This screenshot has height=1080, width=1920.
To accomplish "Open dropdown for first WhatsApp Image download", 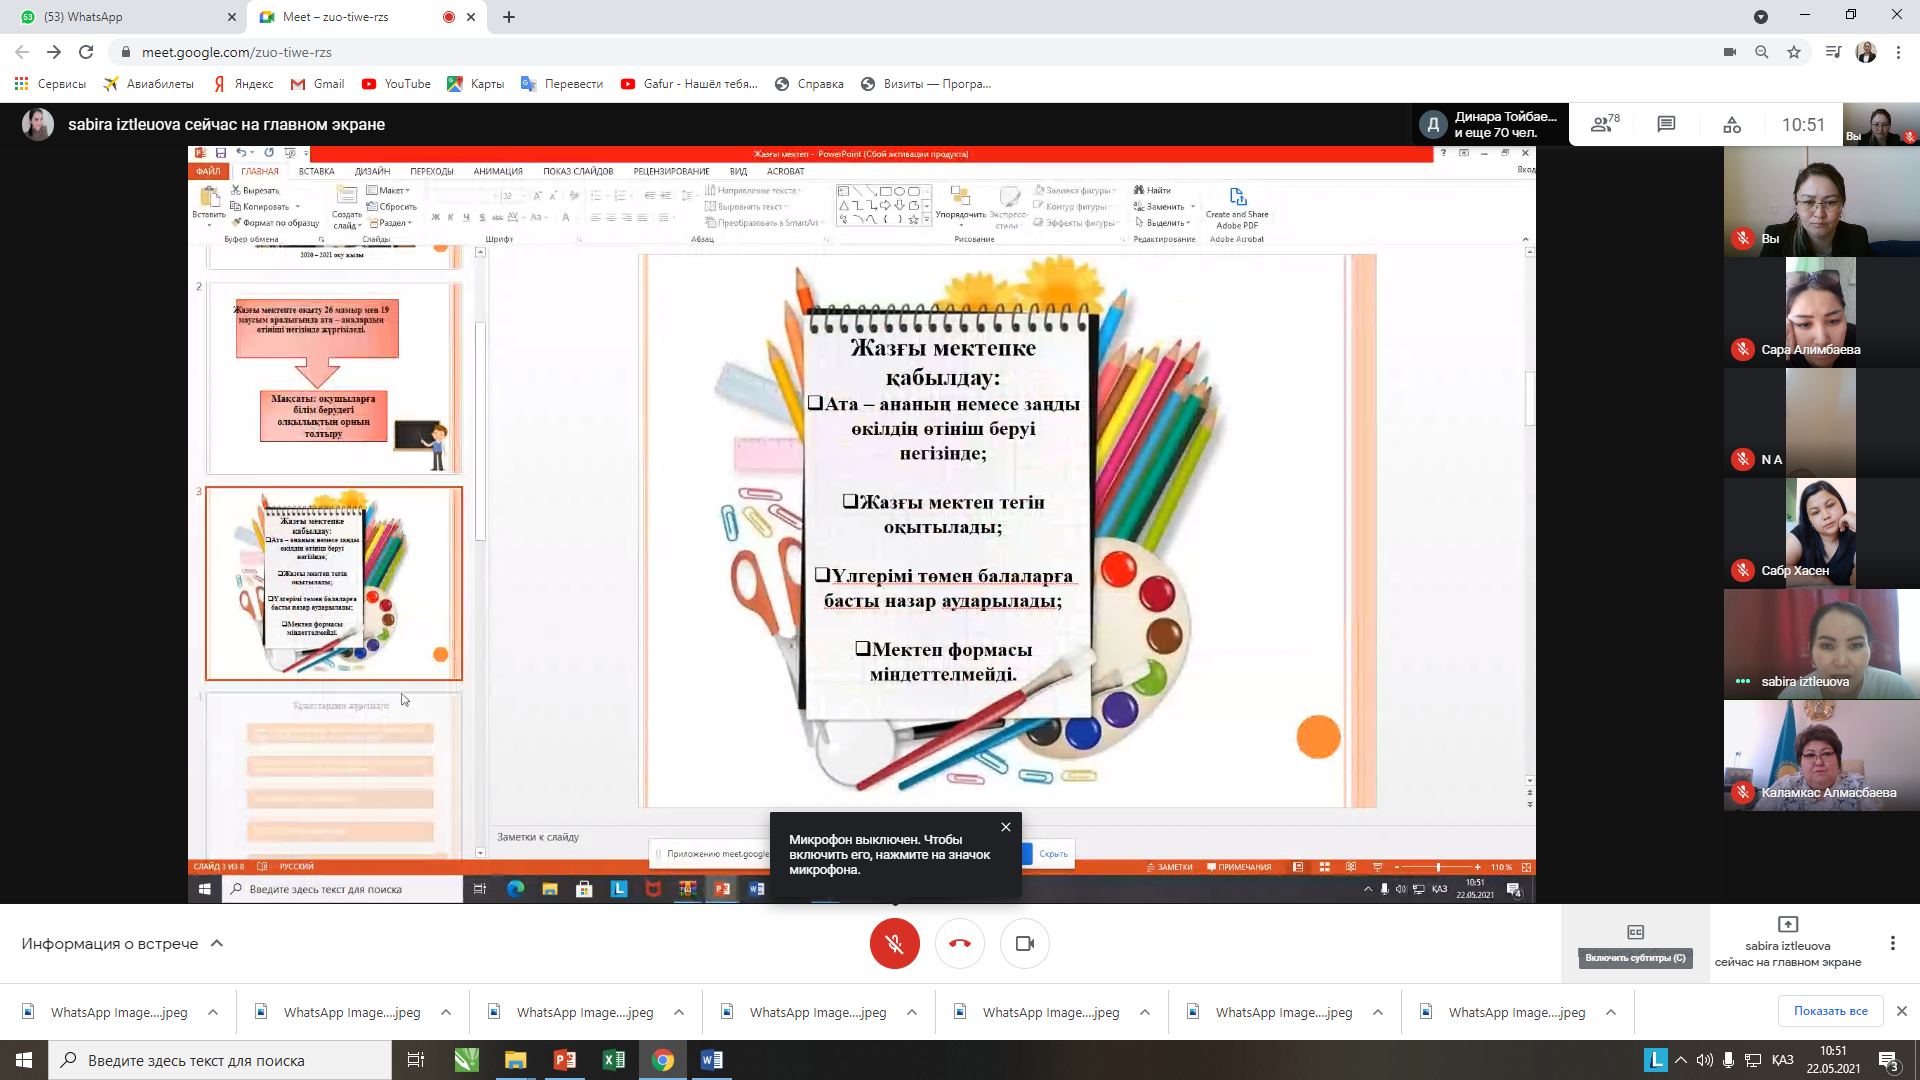I will coord(213,1012).
